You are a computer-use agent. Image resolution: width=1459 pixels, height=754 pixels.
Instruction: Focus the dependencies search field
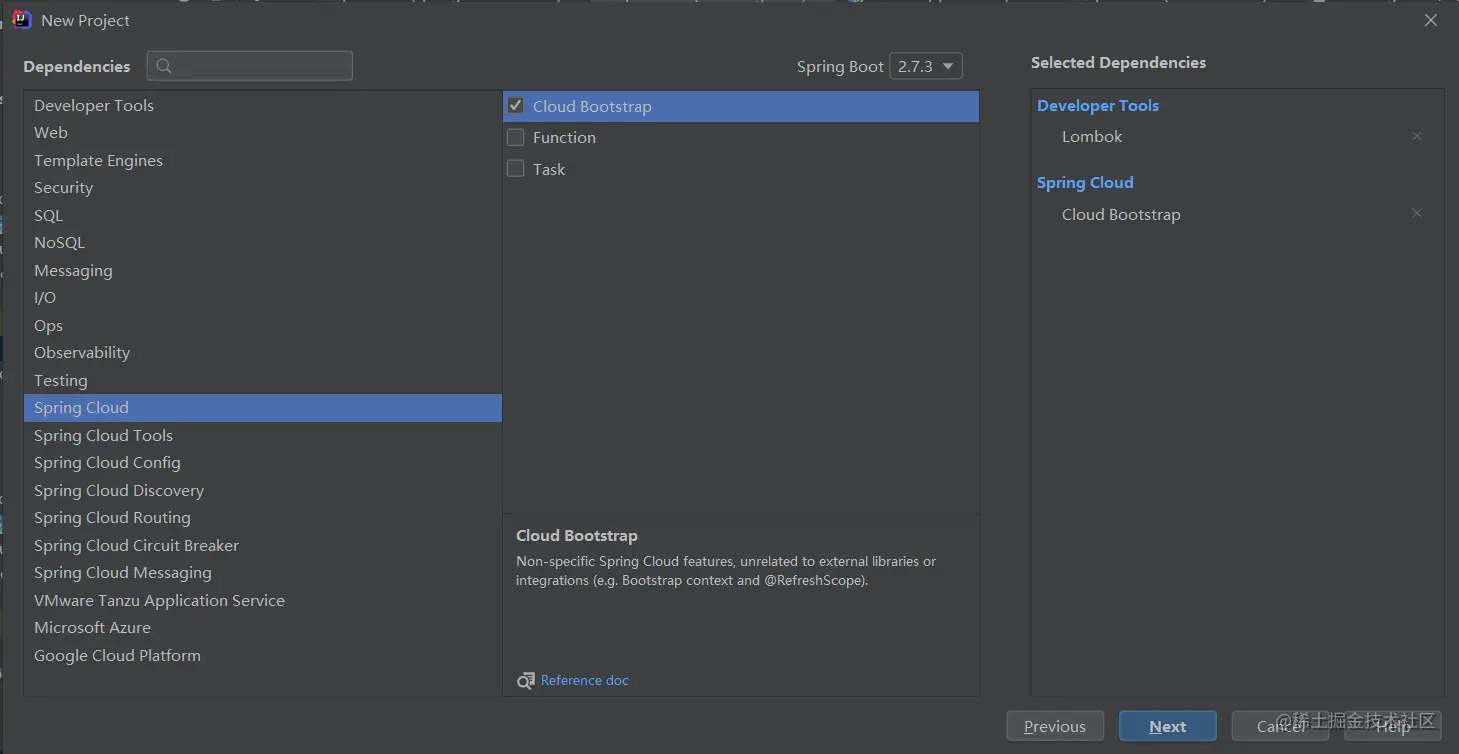point(260,66)
